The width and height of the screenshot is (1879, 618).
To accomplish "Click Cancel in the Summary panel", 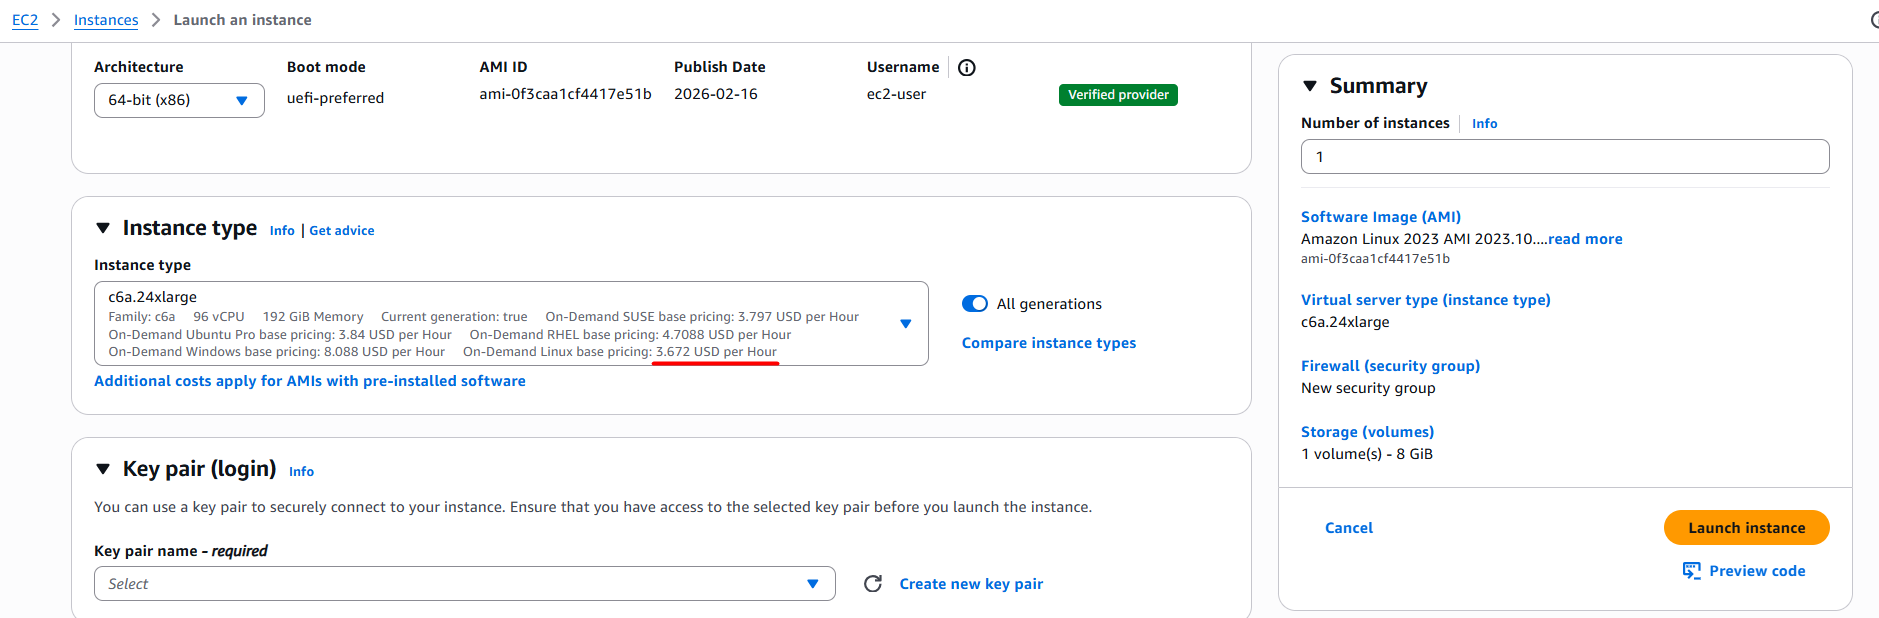I will tap(1348, 528).
